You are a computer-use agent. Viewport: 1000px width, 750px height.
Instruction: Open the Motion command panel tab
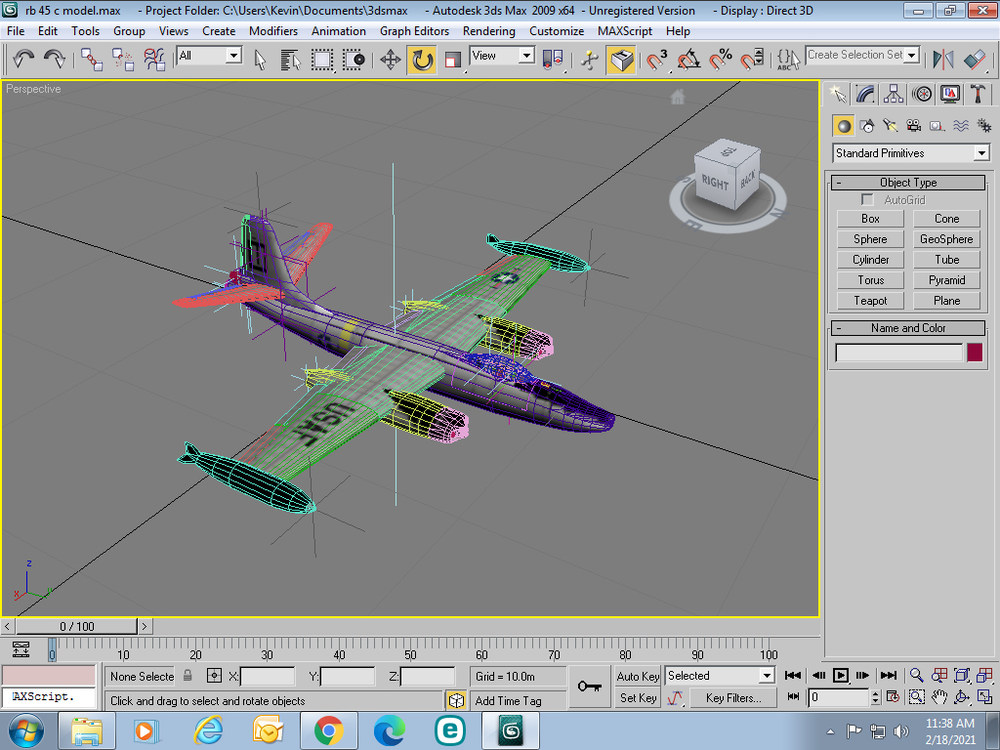tap(922, 94)
